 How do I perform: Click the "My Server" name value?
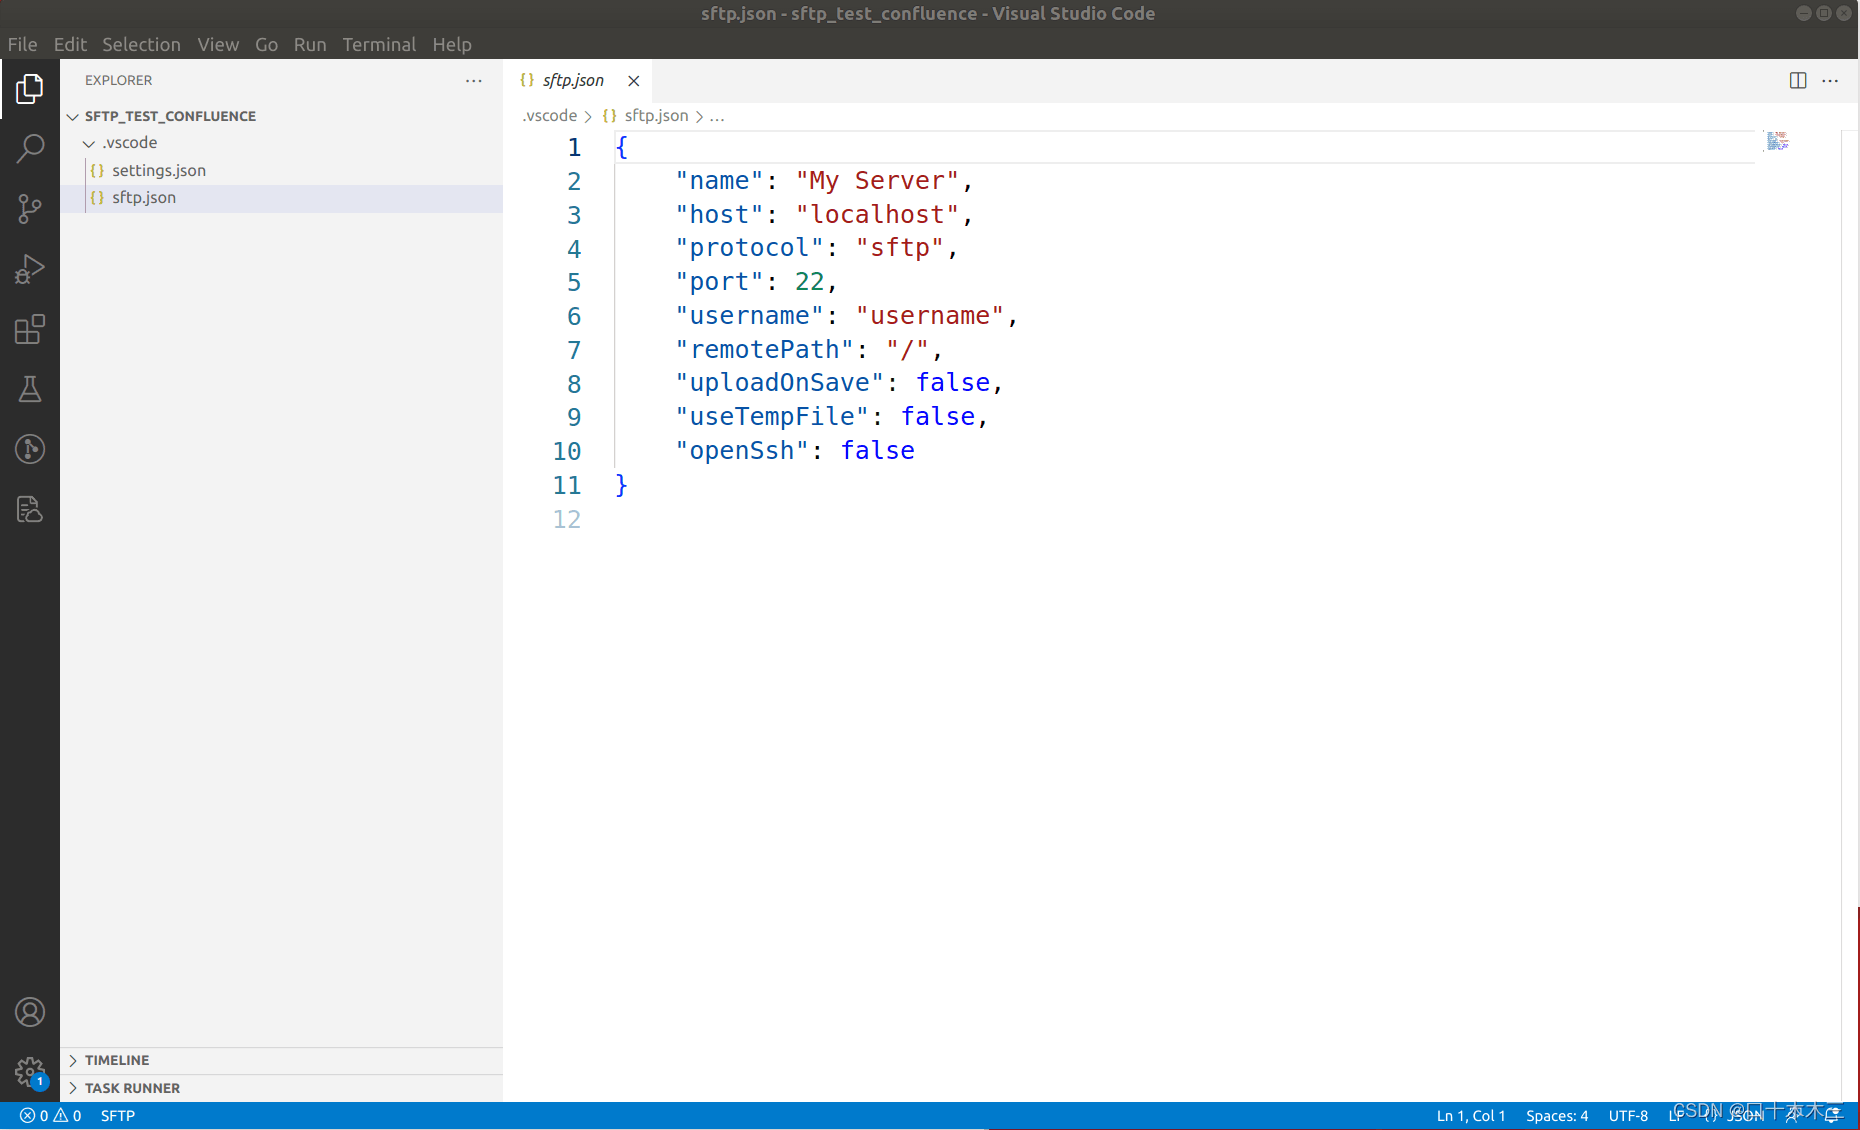877,181
